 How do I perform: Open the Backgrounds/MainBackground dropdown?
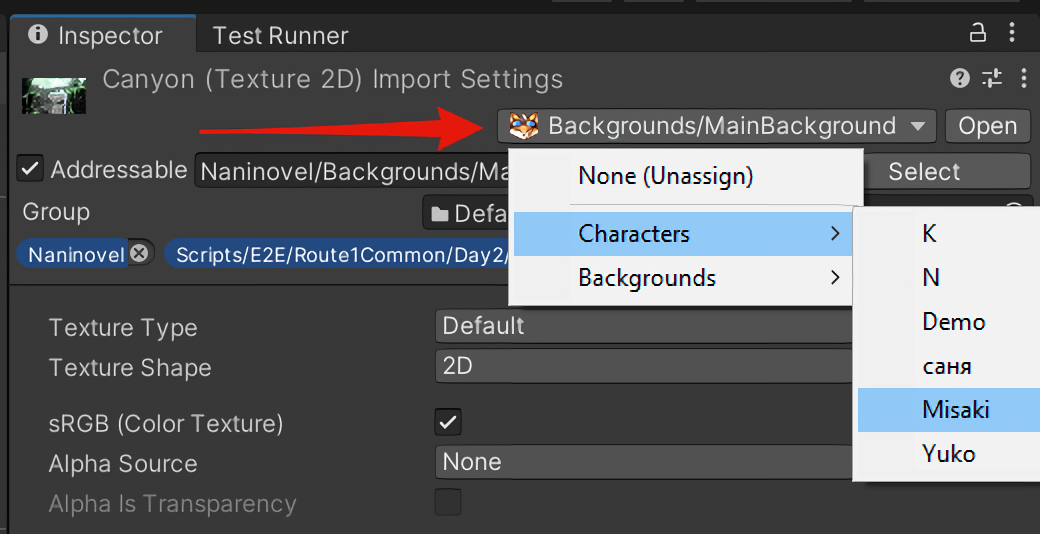(716, 126)
